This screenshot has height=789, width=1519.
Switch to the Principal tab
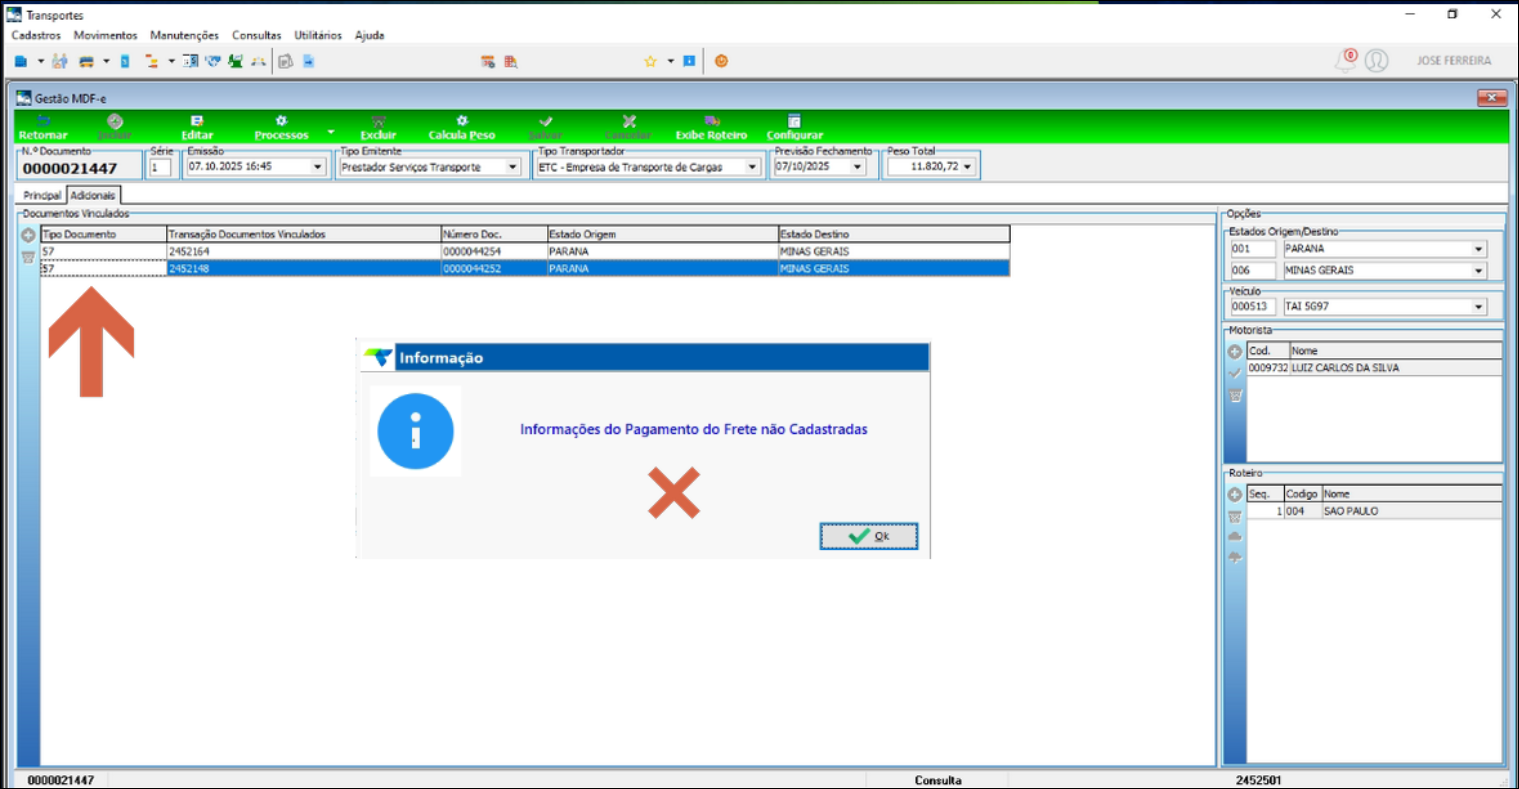[x=42, y=195]
